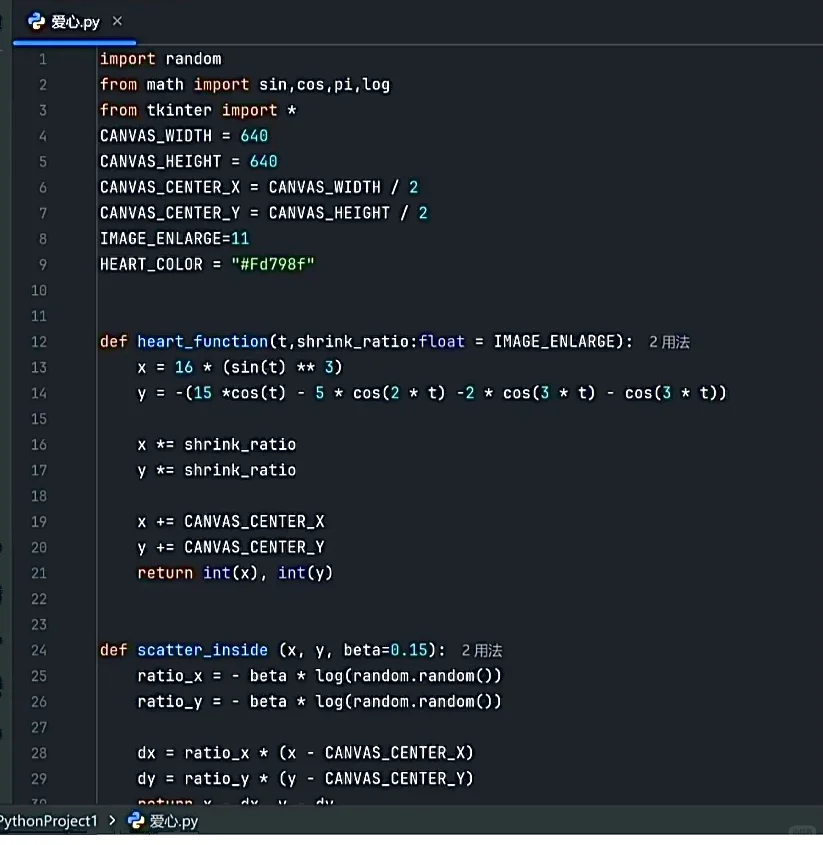Click IMAGE_ENLARGE=11 on line 8
This screenshot has height=845, width=823.
click(x=175, y=239)
